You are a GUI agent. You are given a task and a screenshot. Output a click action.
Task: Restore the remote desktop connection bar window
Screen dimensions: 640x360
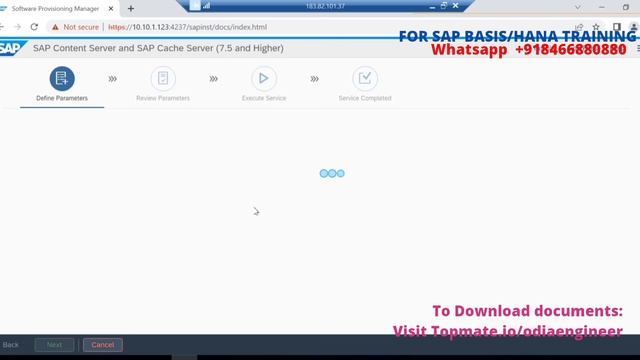[444, 6]
